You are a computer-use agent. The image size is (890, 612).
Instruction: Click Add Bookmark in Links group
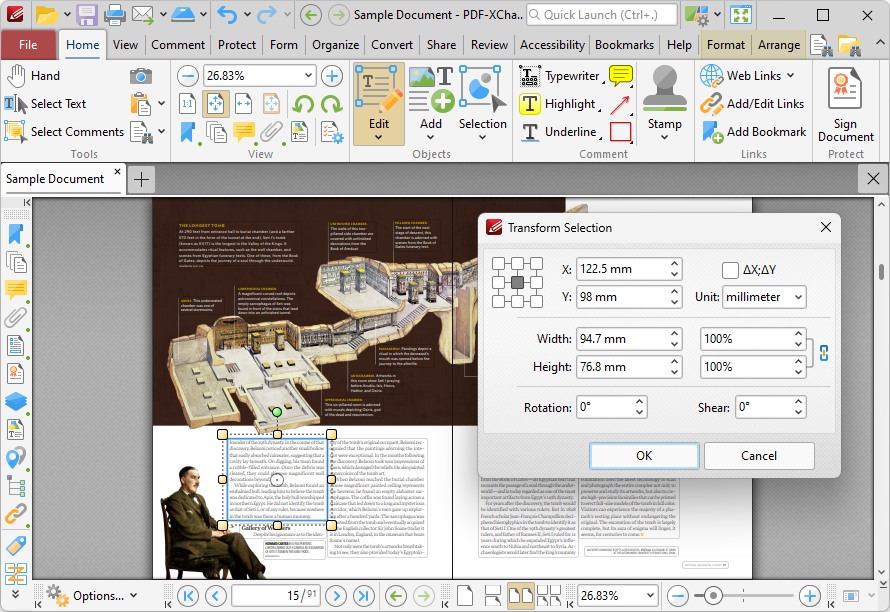754,132
